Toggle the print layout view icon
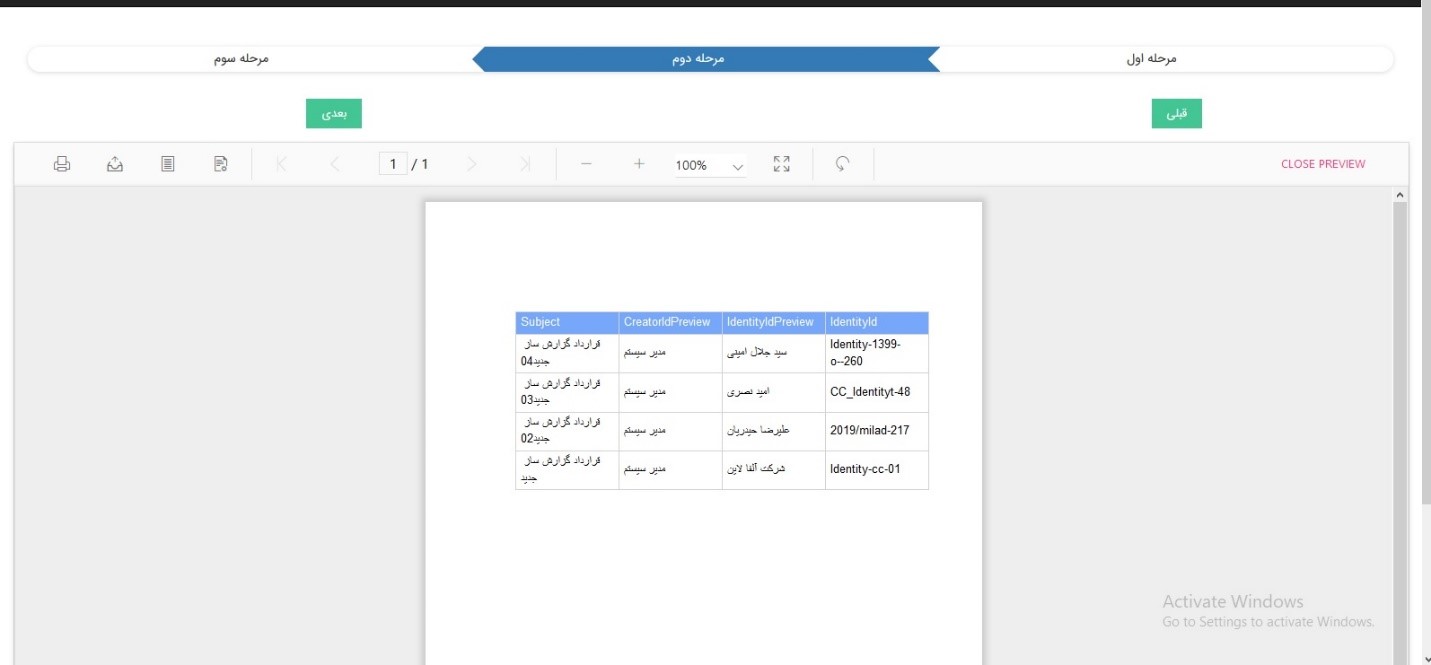Viewport: 1431px width, 665px height. tap(168, 164)
